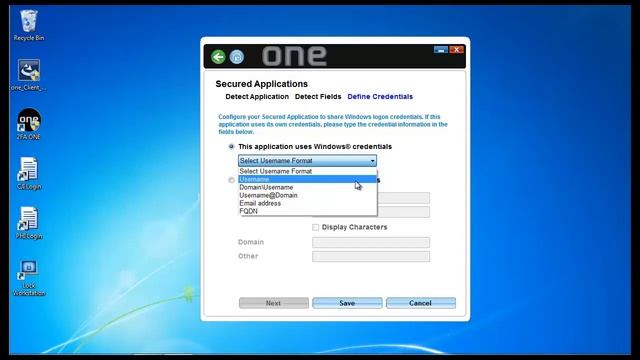Click the green back arrow icon
640x360 pixels.
(218, 57)
